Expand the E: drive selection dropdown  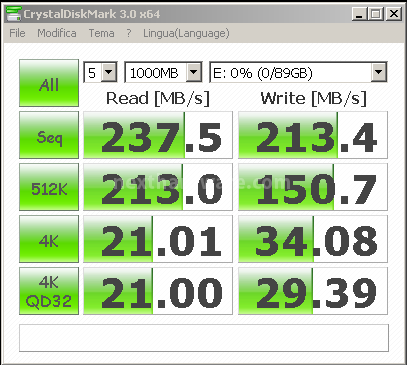[379, 72]
